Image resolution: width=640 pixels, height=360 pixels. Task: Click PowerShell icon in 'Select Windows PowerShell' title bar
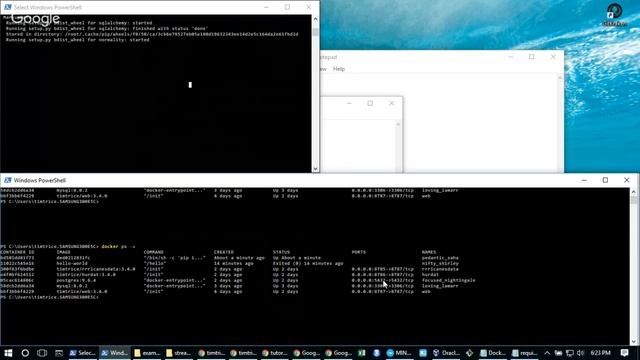[7, 7]
